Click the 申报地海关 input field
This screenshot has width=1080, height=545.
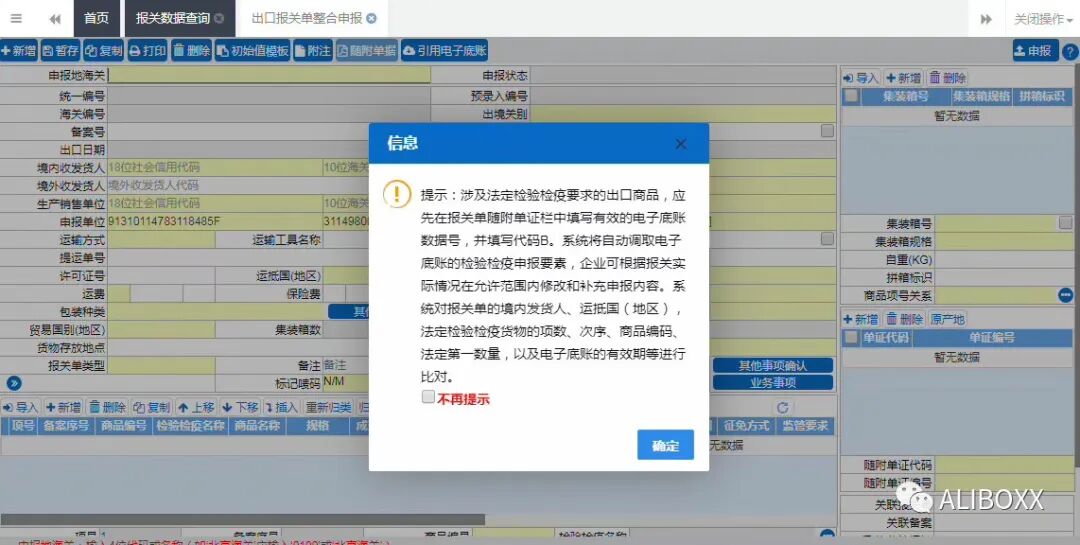click(269, 75)
